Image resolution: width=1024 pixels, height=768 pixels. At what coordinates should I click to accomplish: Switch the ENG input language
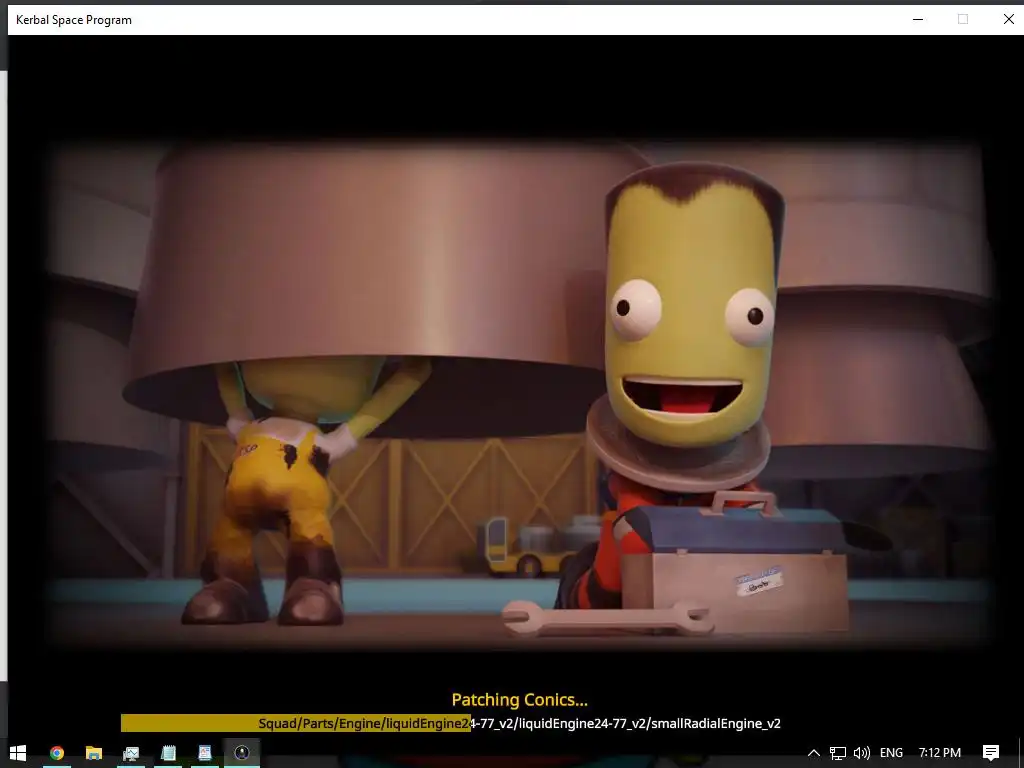click(891, 753)
